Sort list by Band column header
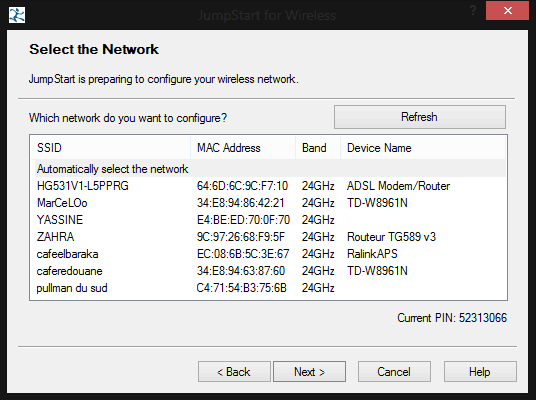The height and width of the screenshot is (400, 536). 318,148
